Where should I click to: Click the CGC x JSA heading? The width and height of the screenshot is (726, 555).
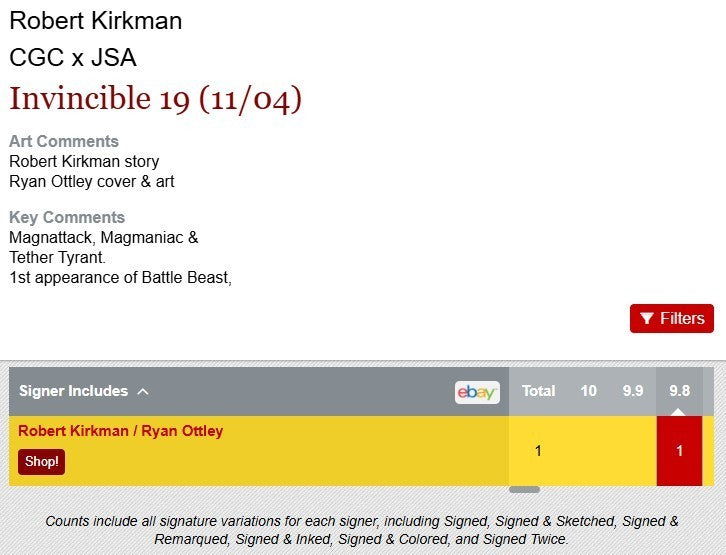pos(73,58)
